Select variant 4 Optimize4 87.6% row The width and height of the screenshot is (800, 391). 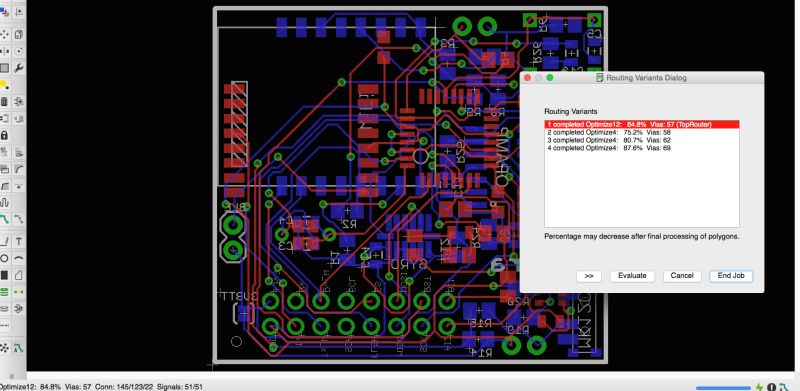tap(642, 148)
